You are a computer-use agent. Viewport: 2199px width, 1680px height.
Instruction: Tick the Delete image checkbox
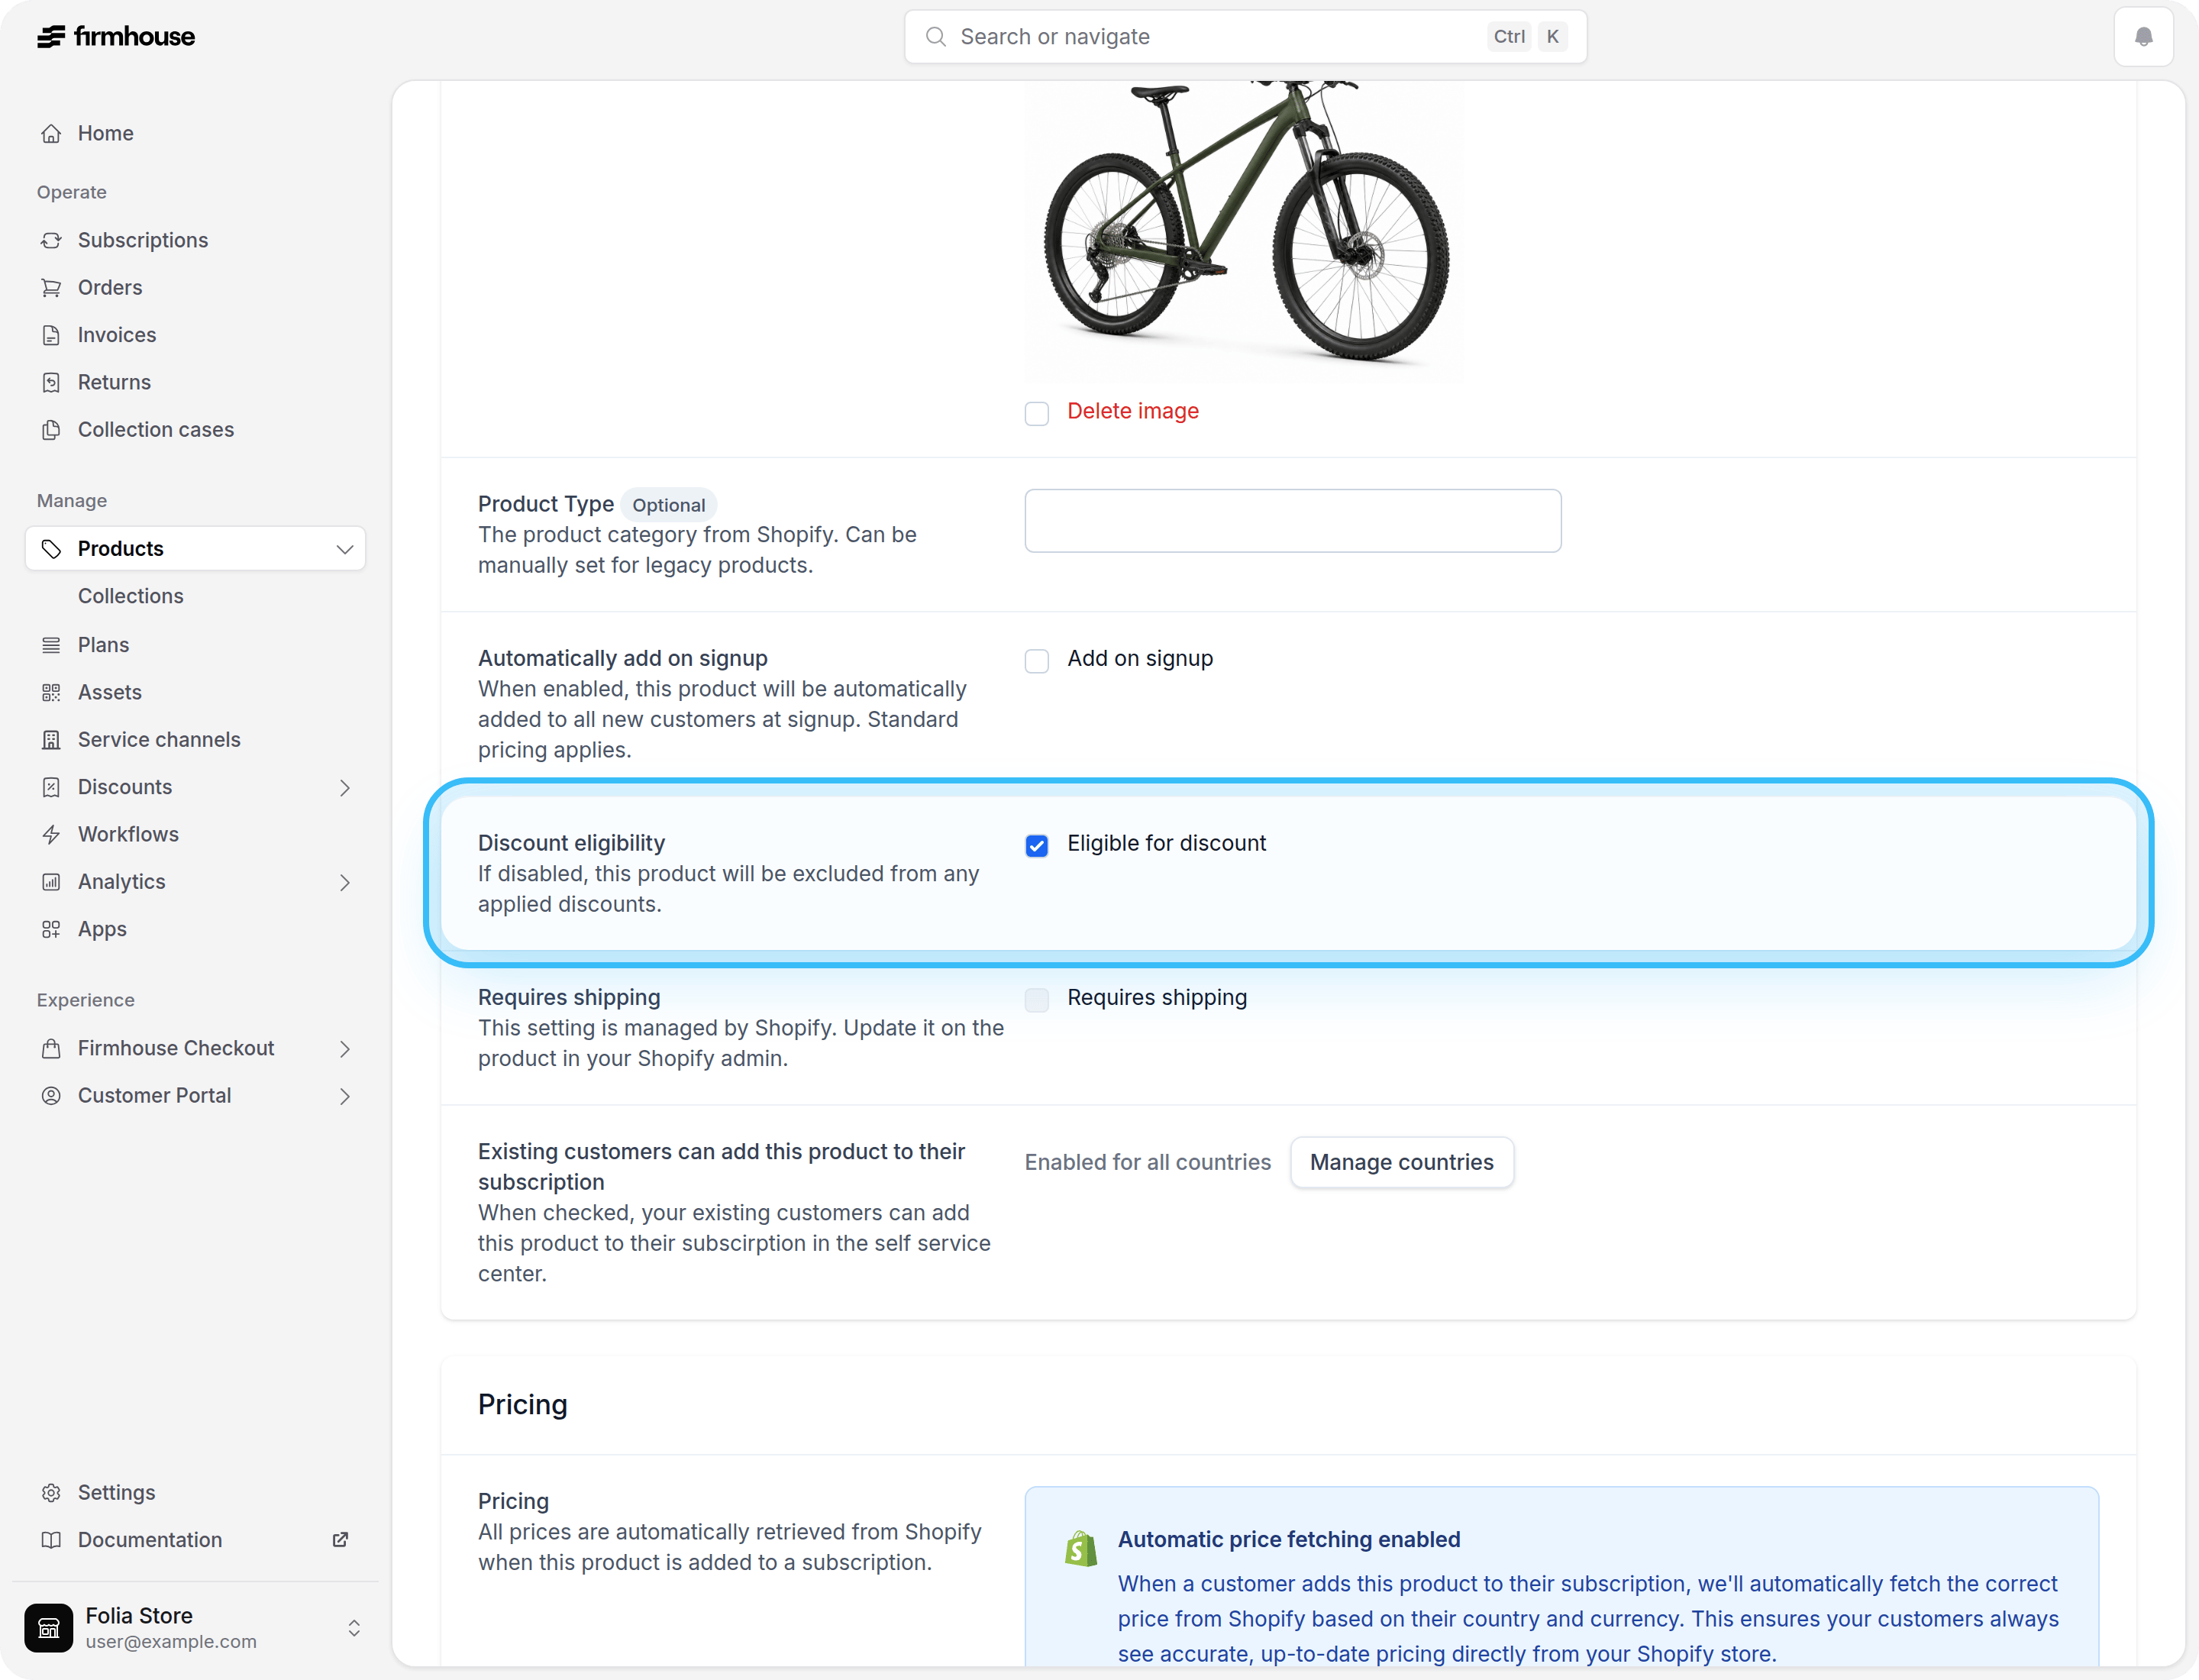click(x=1037, y=413)
